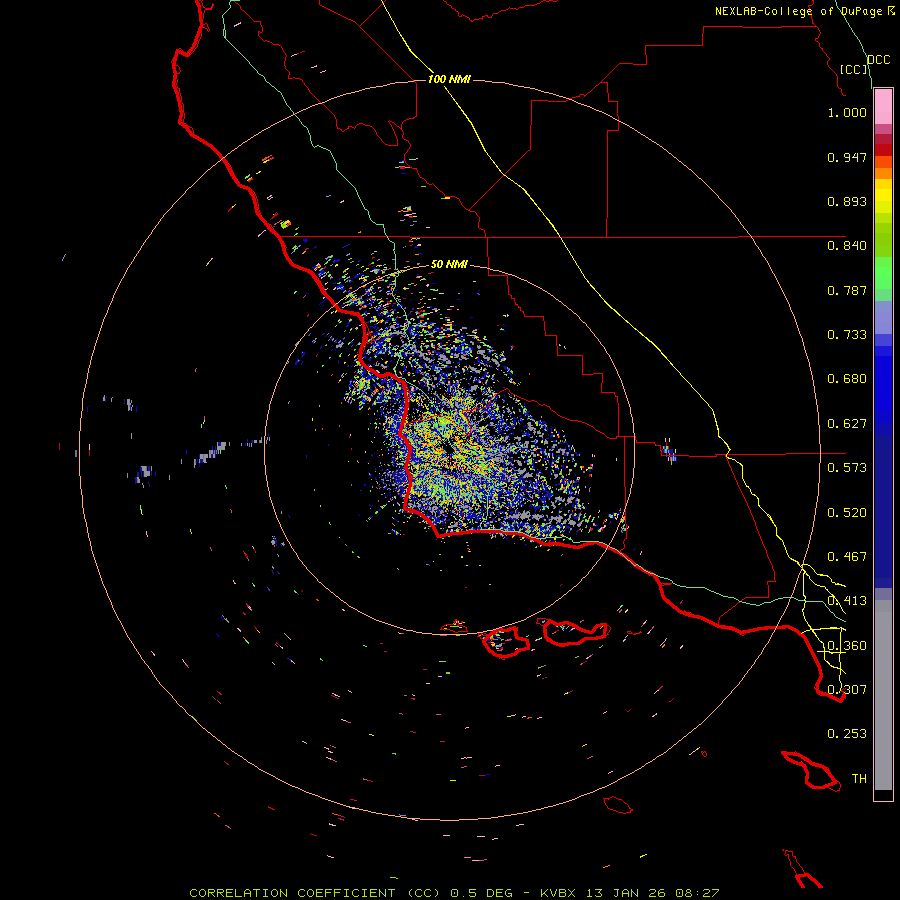Click the 08:27 timestamp
Image resolution: width=900 pixels, height=900 pixels.
click(696, 893)
